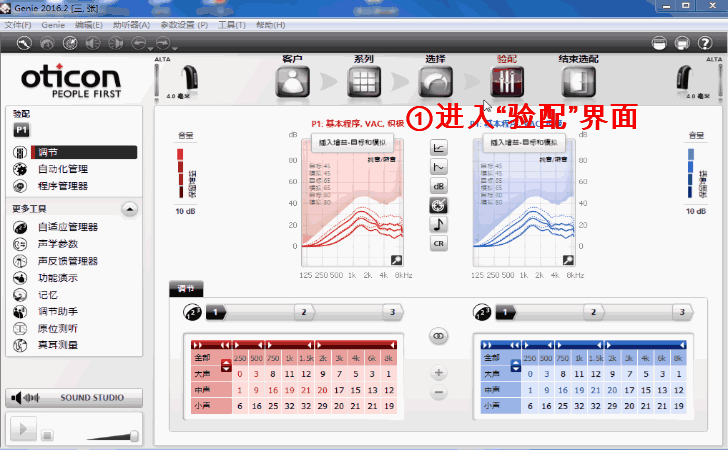This screenshot has width=728, height=450.
Task: Open the 工具(T) menu
Action: click(x=232, y=25)
